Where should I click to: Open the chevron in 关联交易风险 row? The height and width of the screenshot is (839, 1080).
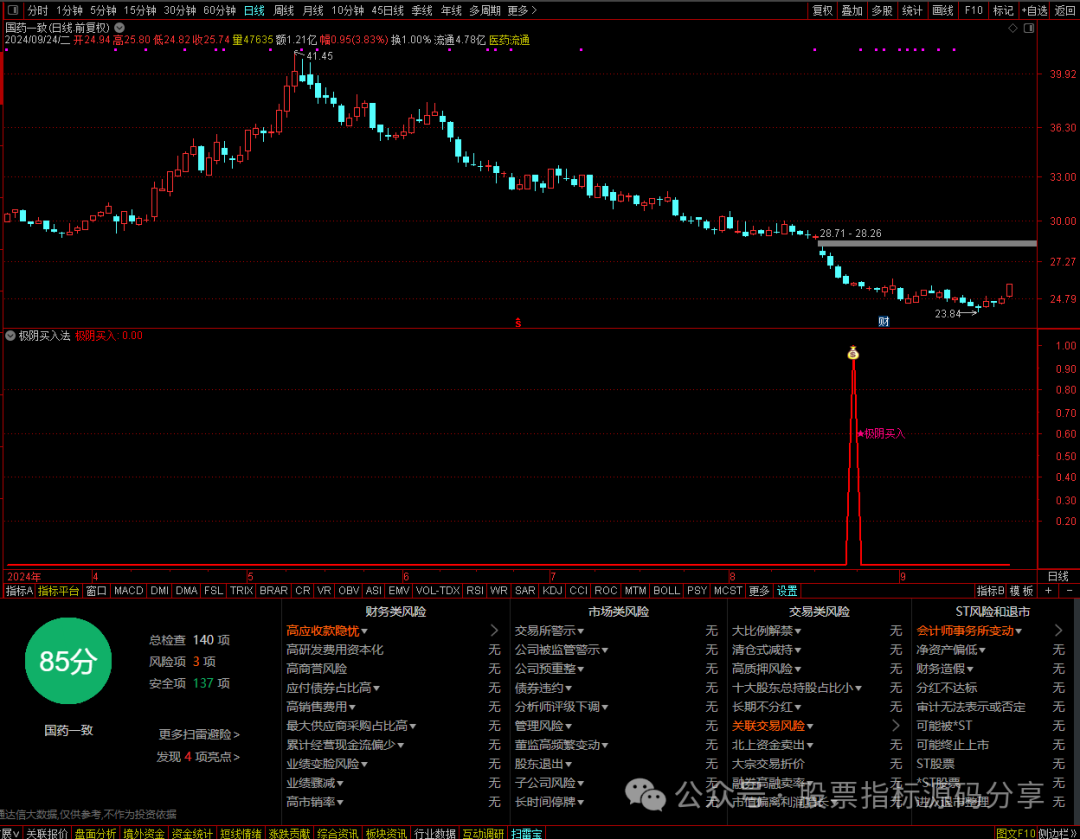(895, 725)
